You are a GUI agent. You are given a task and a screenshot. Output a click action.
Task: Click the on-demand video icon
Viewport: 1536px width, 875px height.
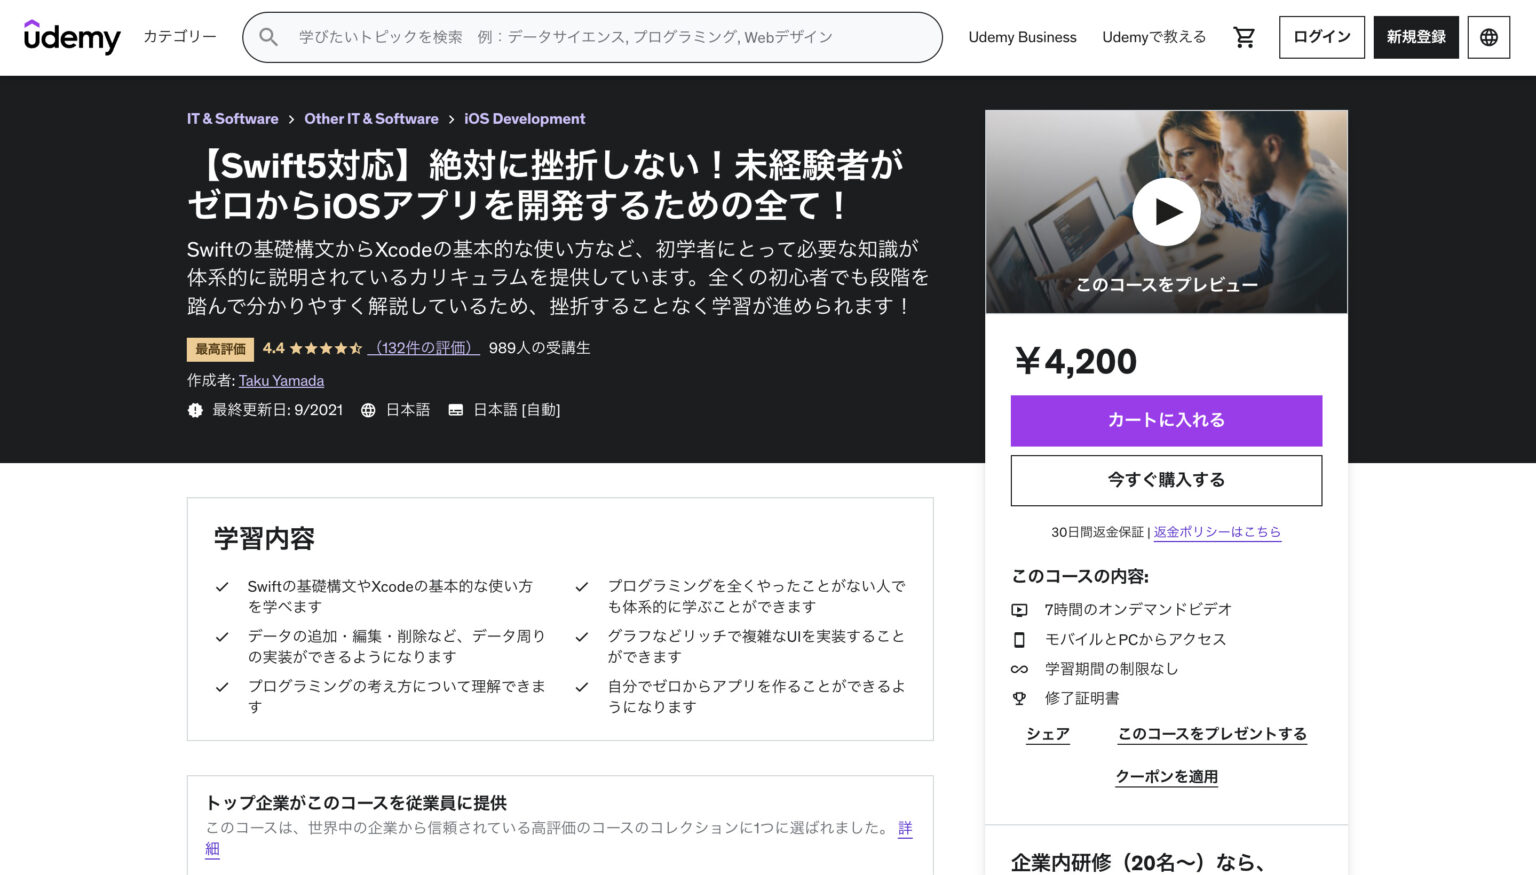(x=1020, y=609)
